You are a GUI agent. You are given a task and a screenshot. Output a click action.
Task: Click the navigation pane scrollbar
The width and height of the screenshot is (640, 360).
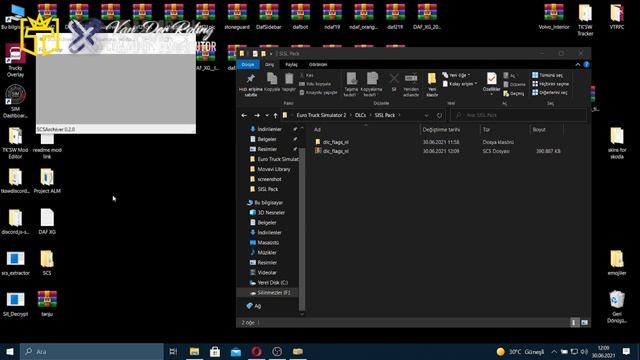(302, 229)
